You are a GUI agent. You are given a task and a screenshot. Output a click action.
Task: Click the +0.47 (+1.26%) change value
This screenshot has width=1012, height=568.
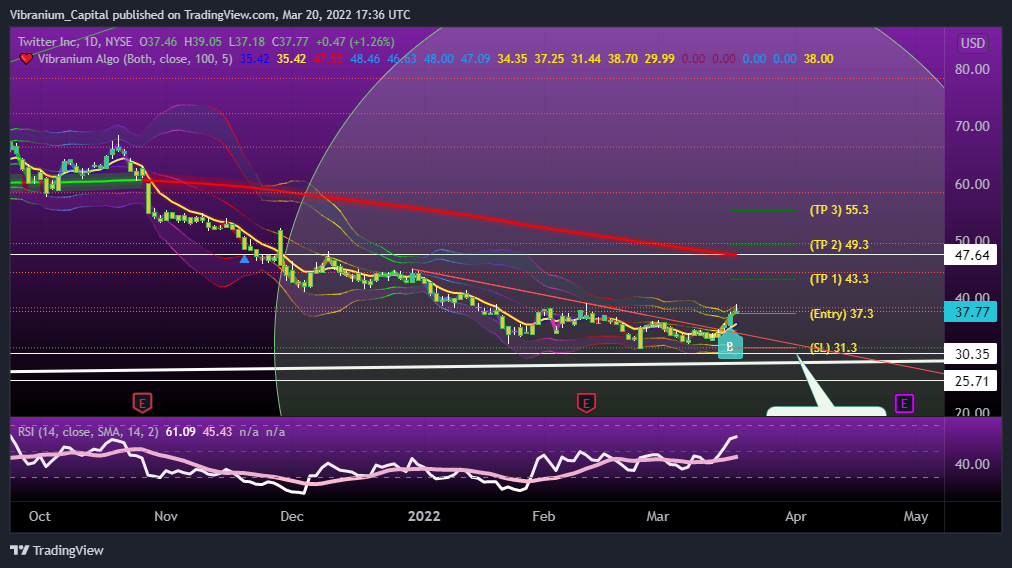pyautogui.click(x=355, y=42)
